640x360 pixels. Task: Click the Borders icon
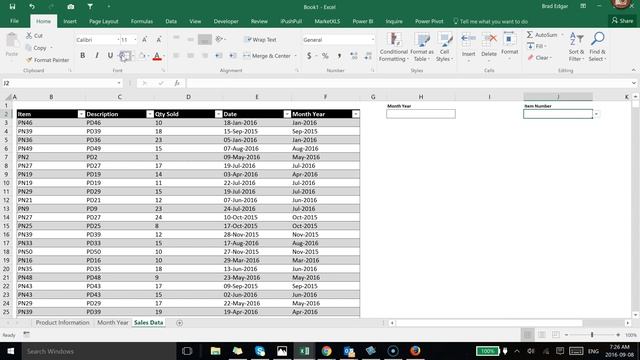(124, 56)
